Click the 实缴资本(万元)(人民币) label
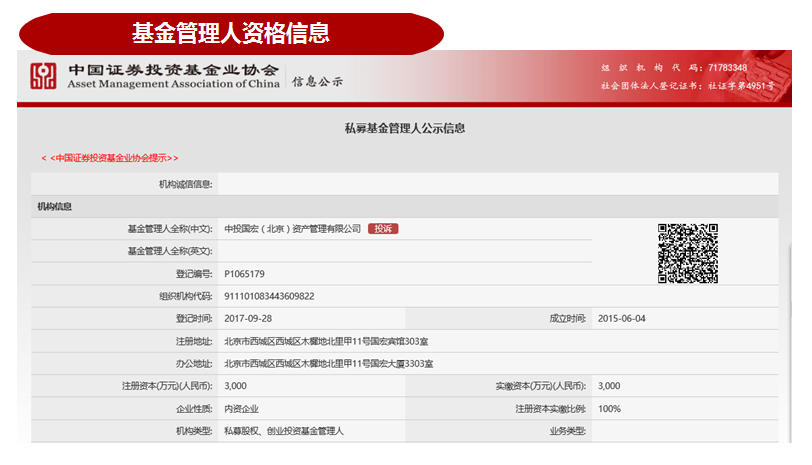 [x=541, y=386]
